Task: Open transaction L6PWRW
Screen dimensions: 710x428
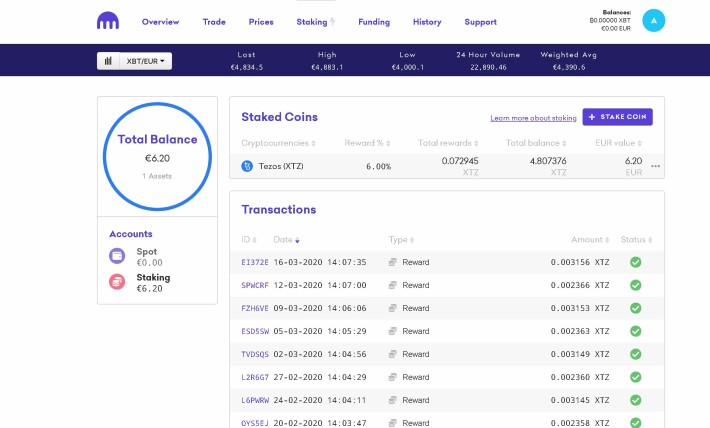Action: point(255,400)
